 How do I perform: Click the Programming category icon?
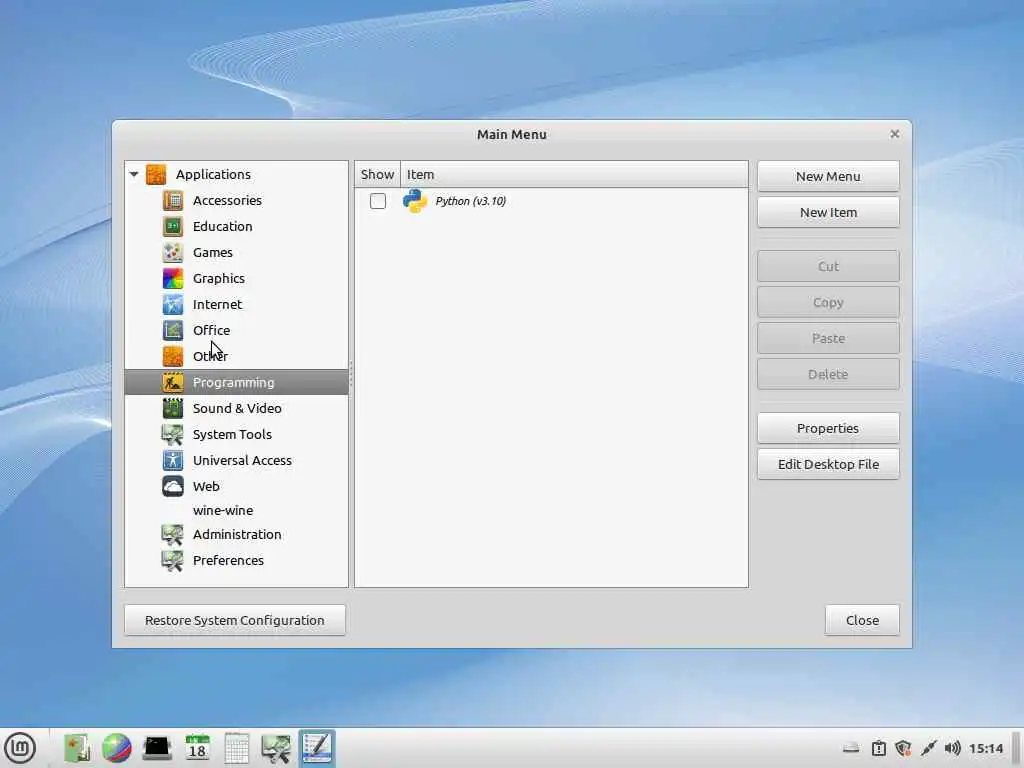point(172,382)
